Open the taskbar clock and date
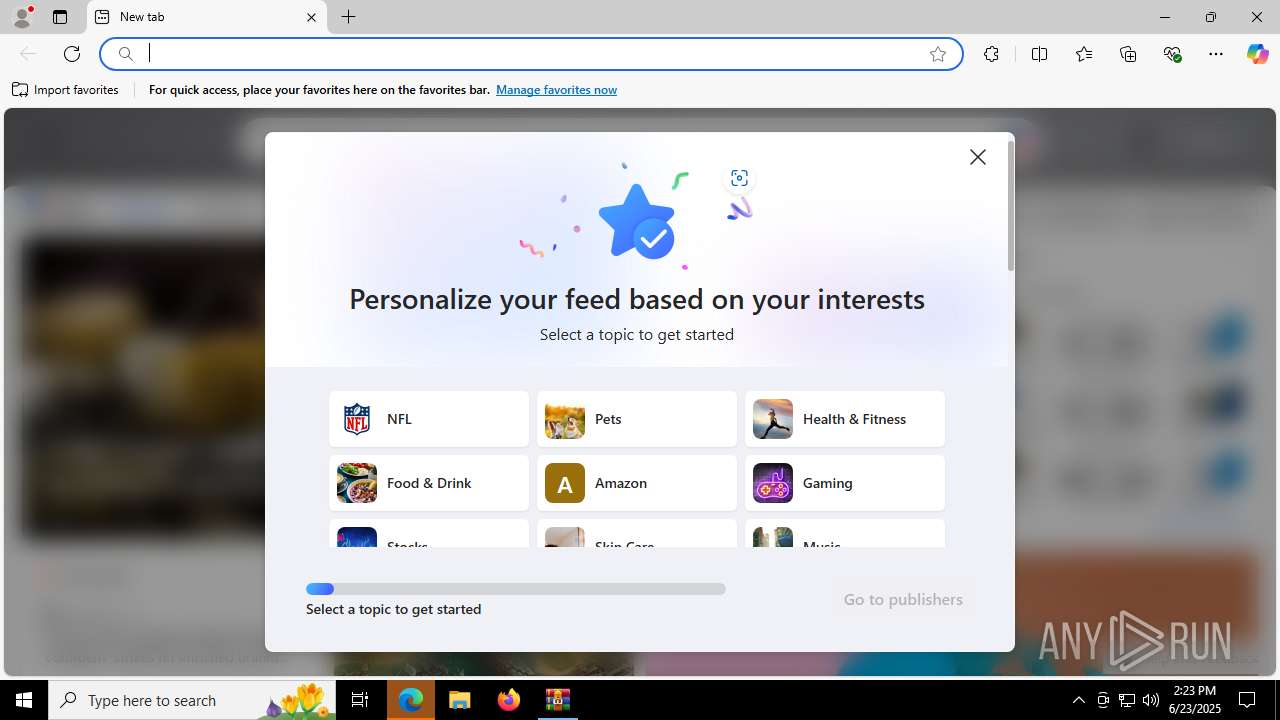The height and width of the screenshot is (720, 1280). point(1195,700)
